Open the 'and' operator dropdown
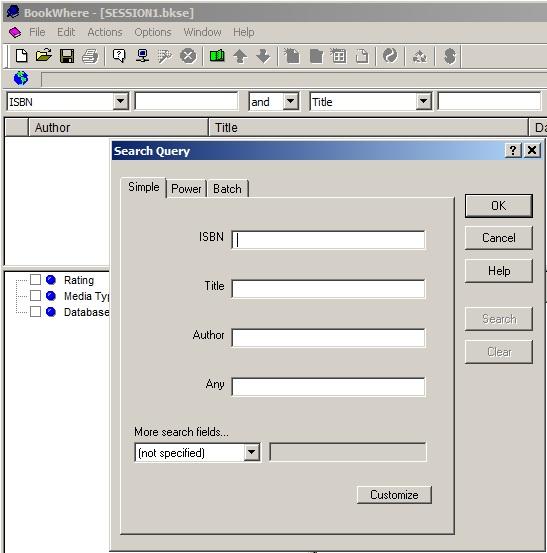The height and width of the screenshot is (553, 547). 291,102
